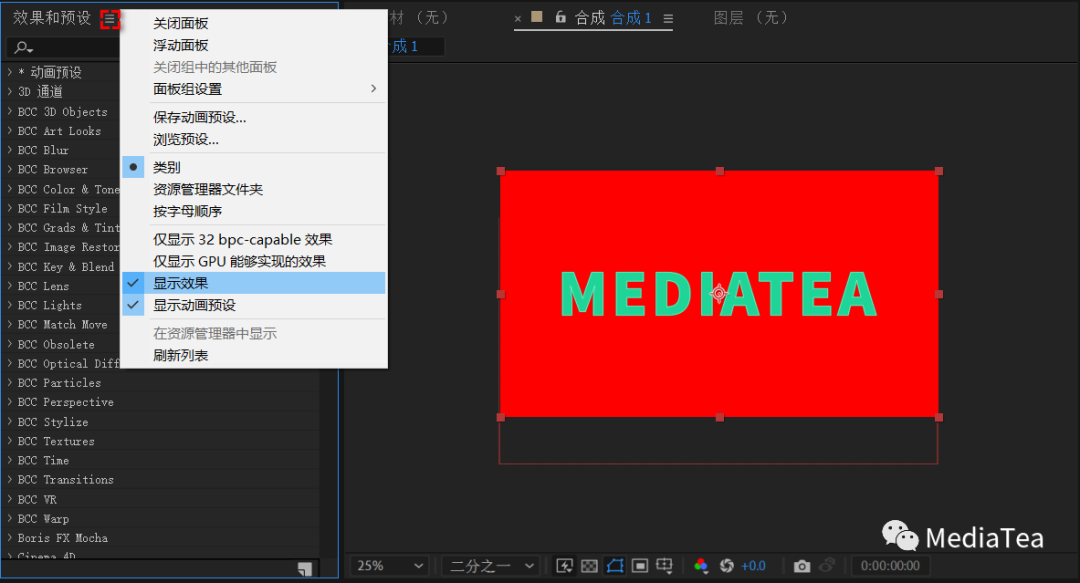Toggle transparency grid icon
Viewport: 1080px width, 583px height.
pyautogui.click(x=590, y=566)
